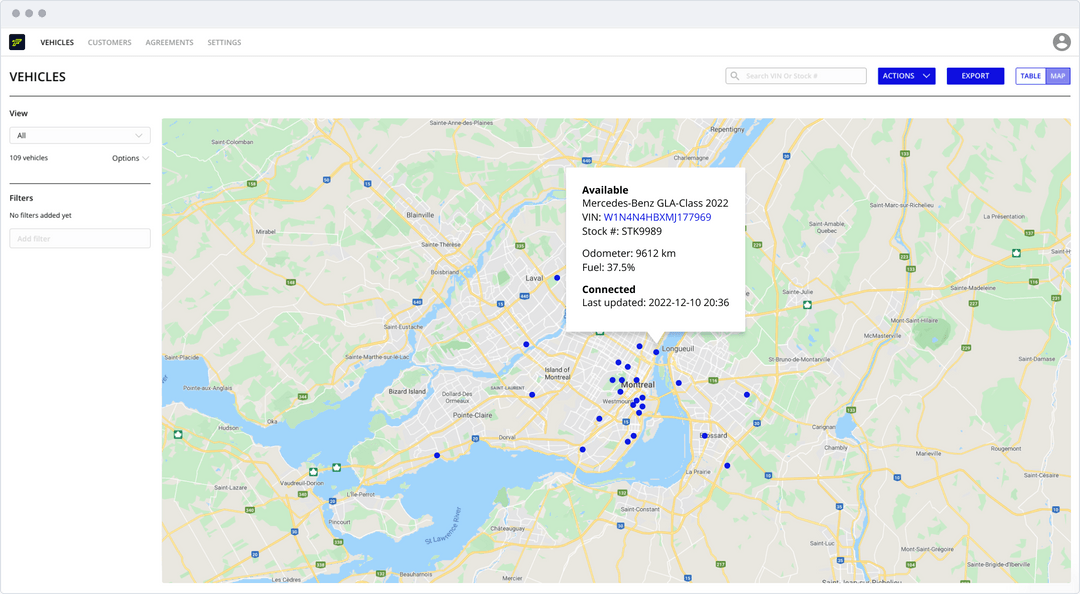Image resolution: width=1080 pixels, height=594 pixels.
Task: Click the Add filter input field
Action: click(x=79, y=238)
